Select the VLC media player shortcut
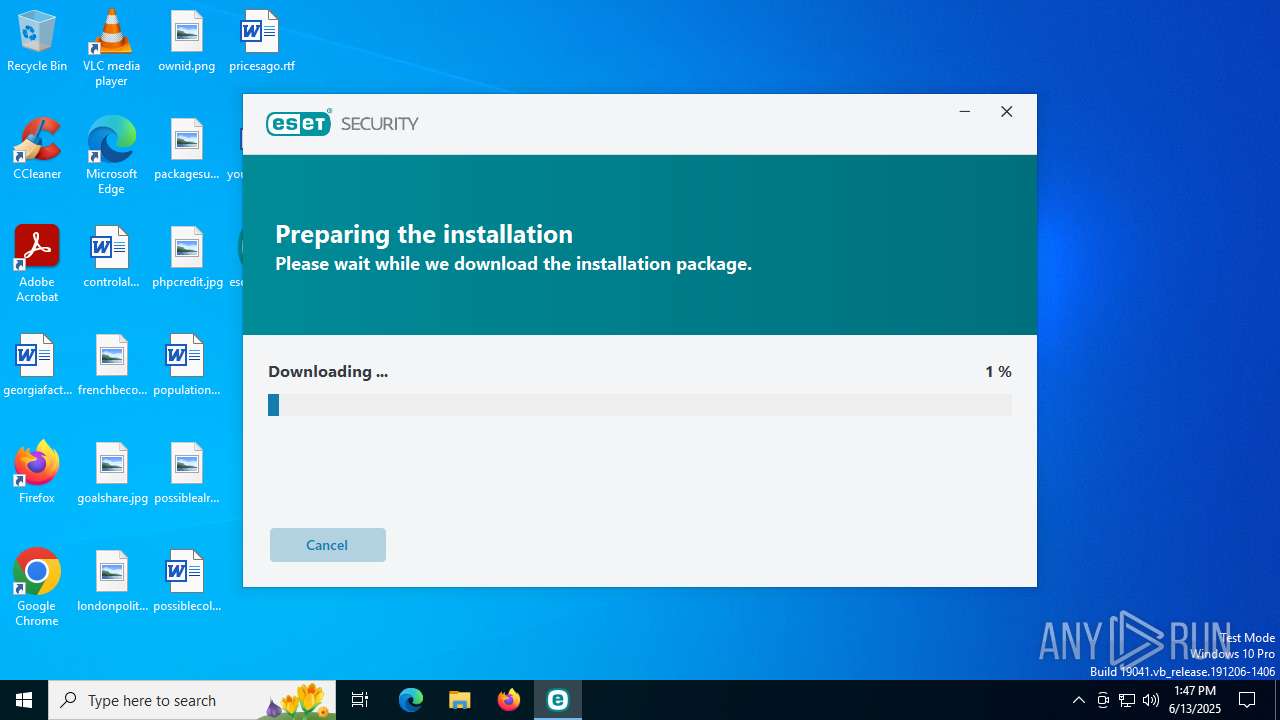1280x720 pixels. [x=111, y=48]
